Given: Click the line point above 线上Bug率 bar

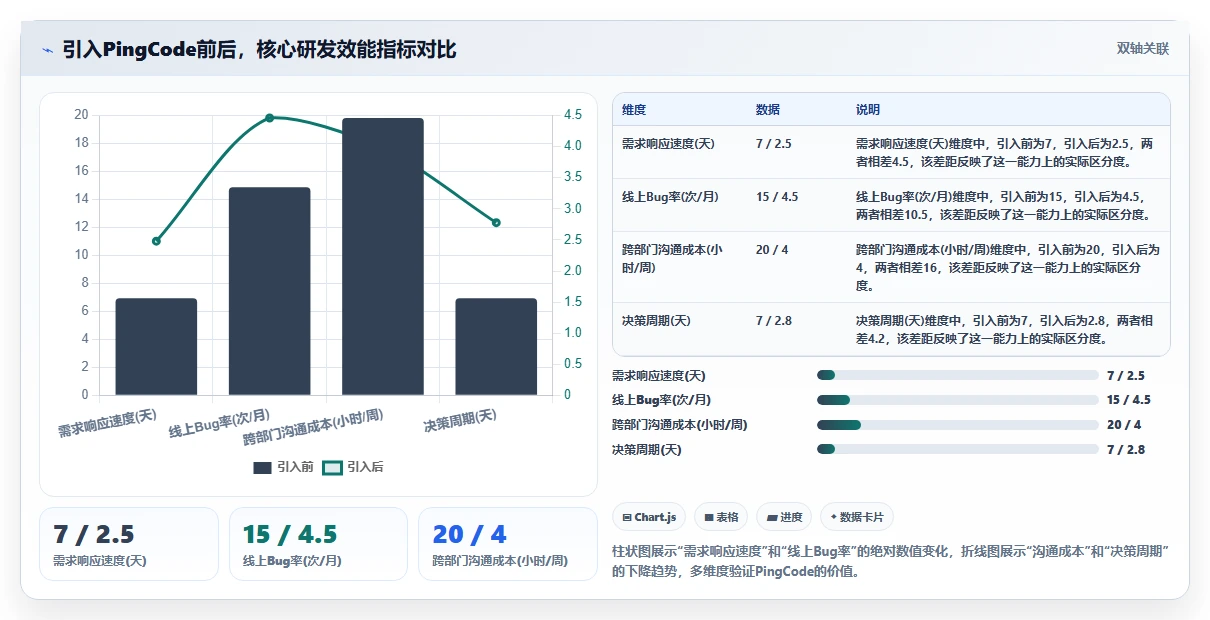Looking at the screenshot, I should [269, 118].
